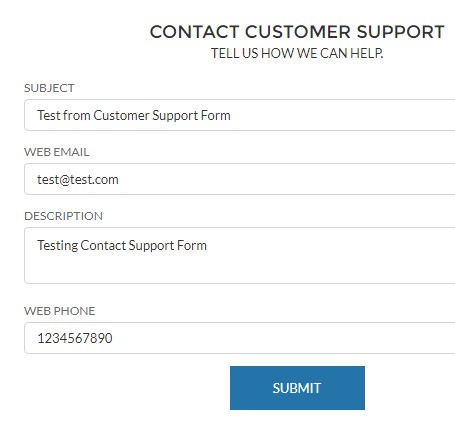
Task: Click the word 'Contact' in the Description text
Action: coord(103,246)
